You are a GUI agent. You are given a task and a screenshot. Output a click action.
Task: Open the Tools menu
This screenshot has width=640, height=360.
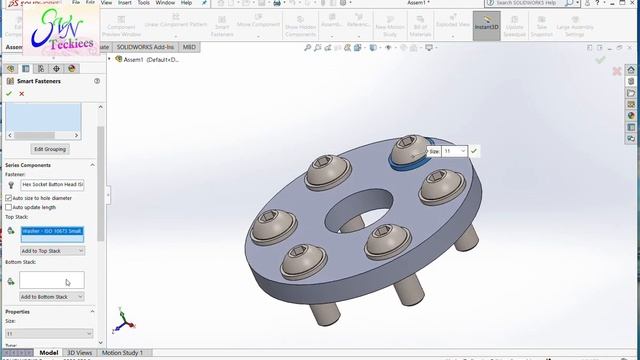tap(143, 2)
